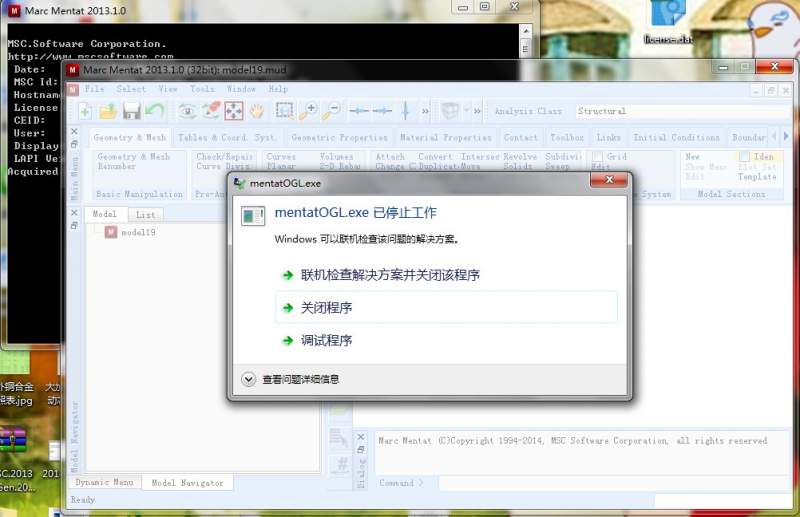
Task: Click the Volumes button
Action: click(x=336, y=157)
